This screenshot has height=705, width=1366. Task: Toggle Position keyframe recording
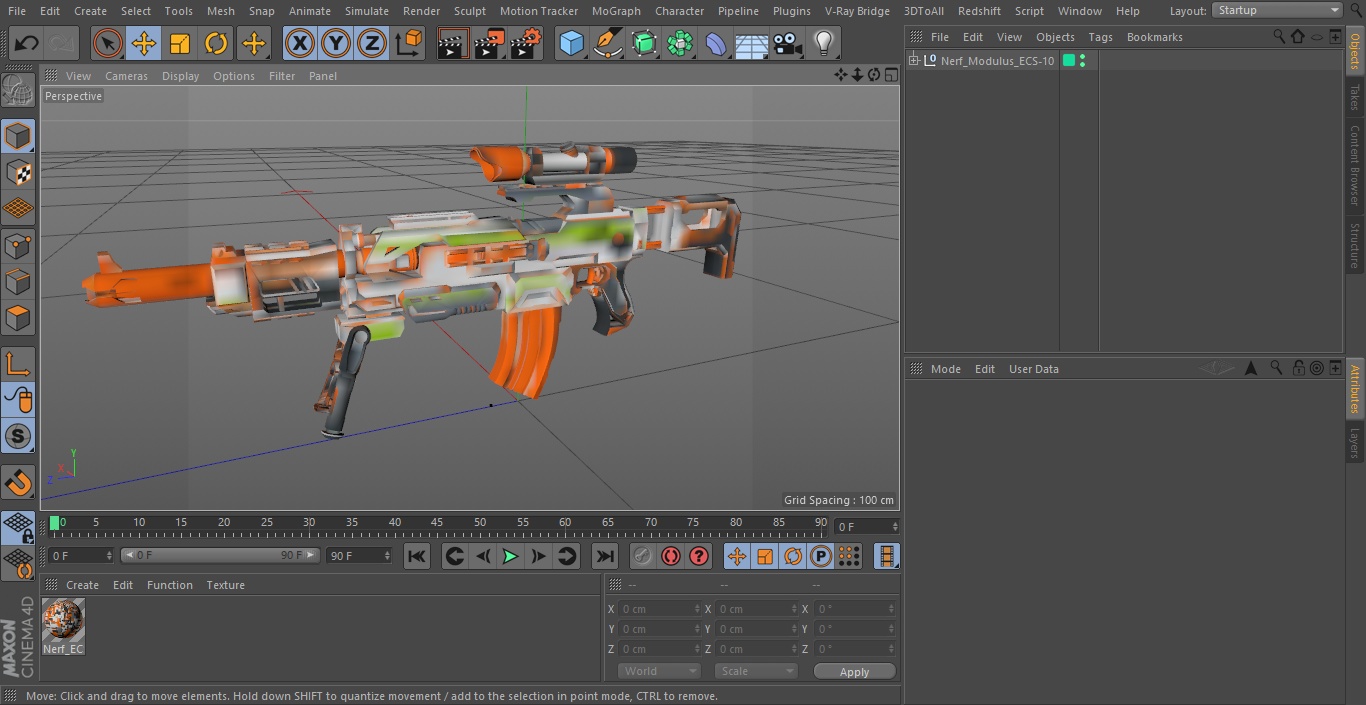(x=737, y=556)
